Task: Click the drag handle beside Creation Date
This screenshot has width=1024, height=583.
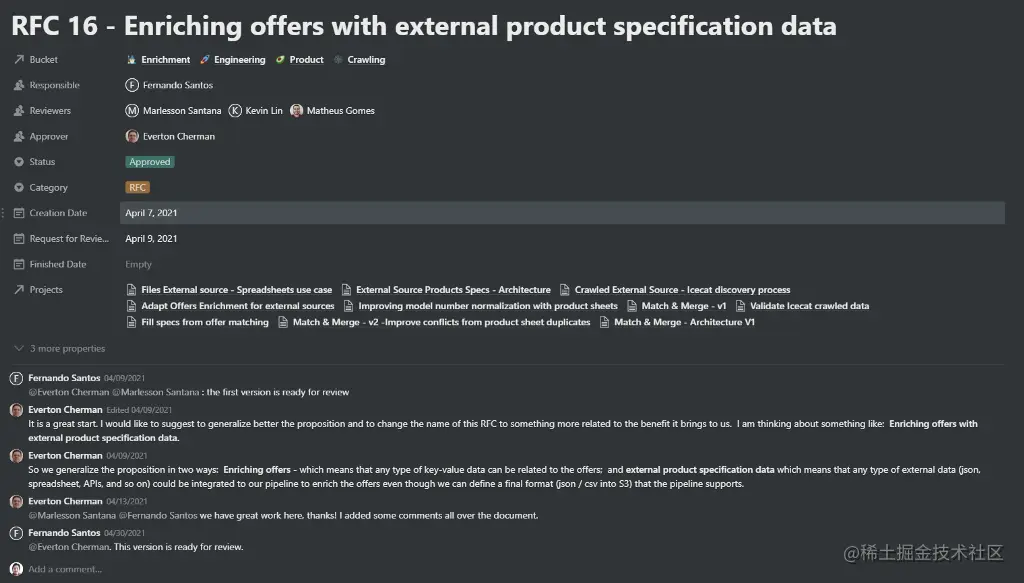Action: [4, 213]
